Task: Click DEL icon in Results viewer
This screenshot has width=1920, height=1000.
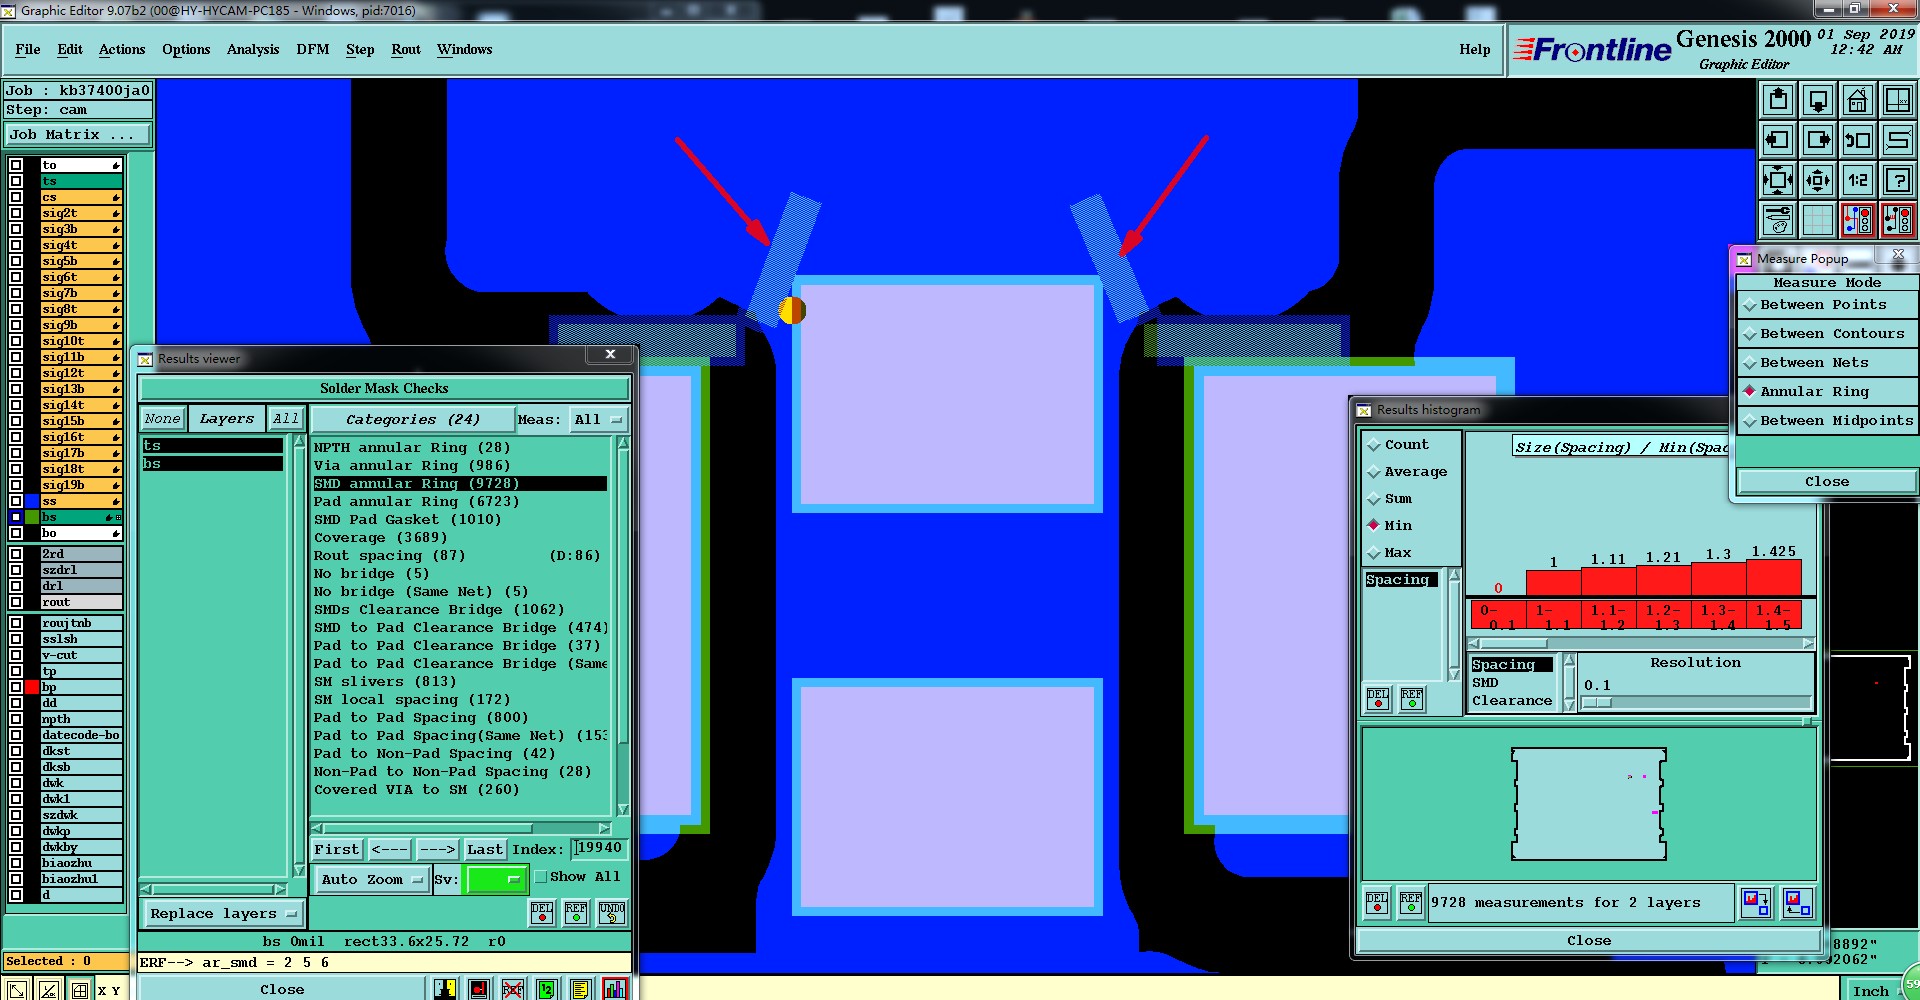Action: tap(542, 912)
